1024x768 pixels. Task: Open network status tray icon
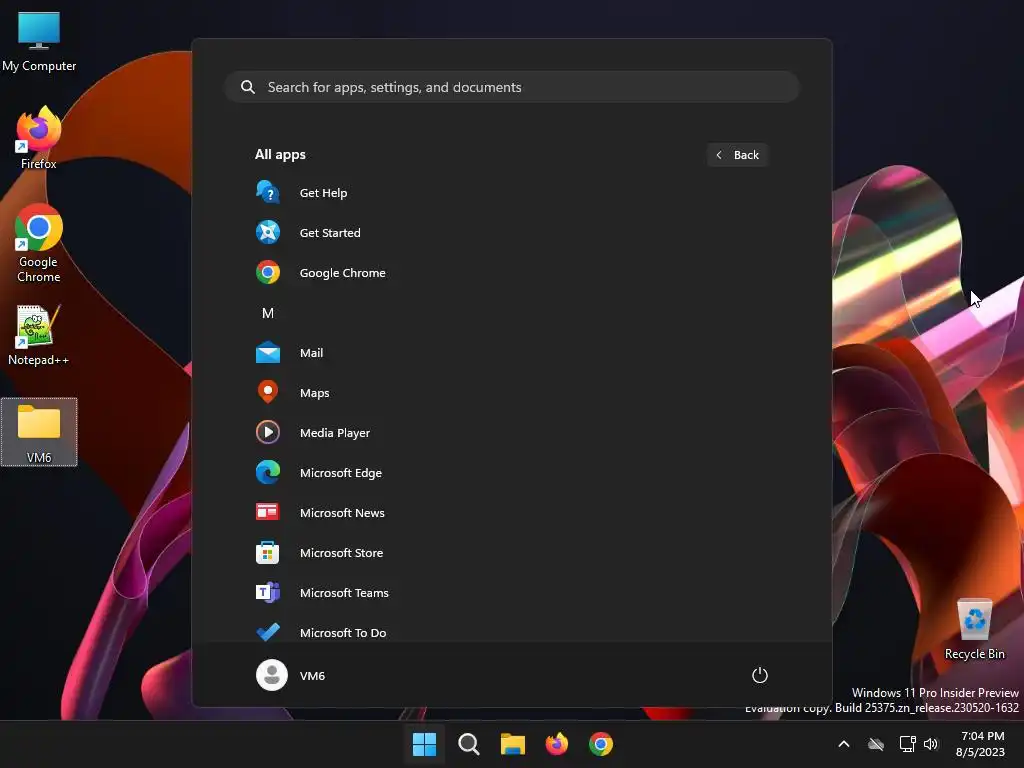point(907,744)
